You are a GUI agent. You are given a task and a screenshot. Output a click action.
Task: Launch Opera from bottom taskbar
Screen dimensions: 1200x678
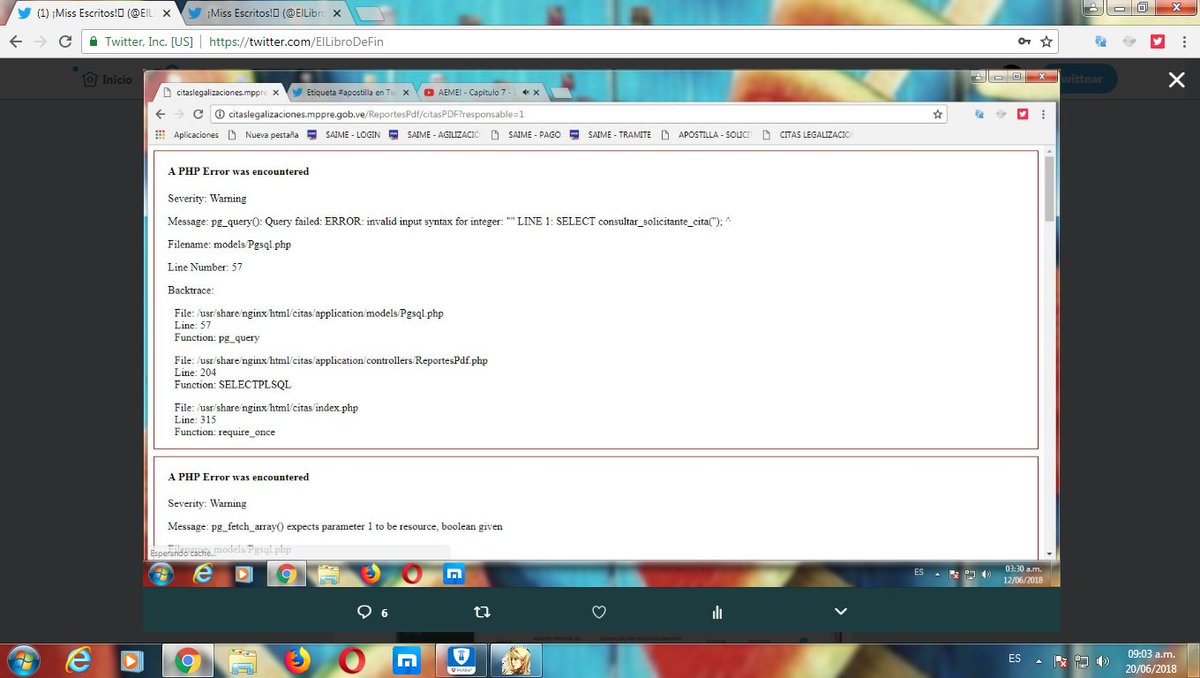[351, 660]
